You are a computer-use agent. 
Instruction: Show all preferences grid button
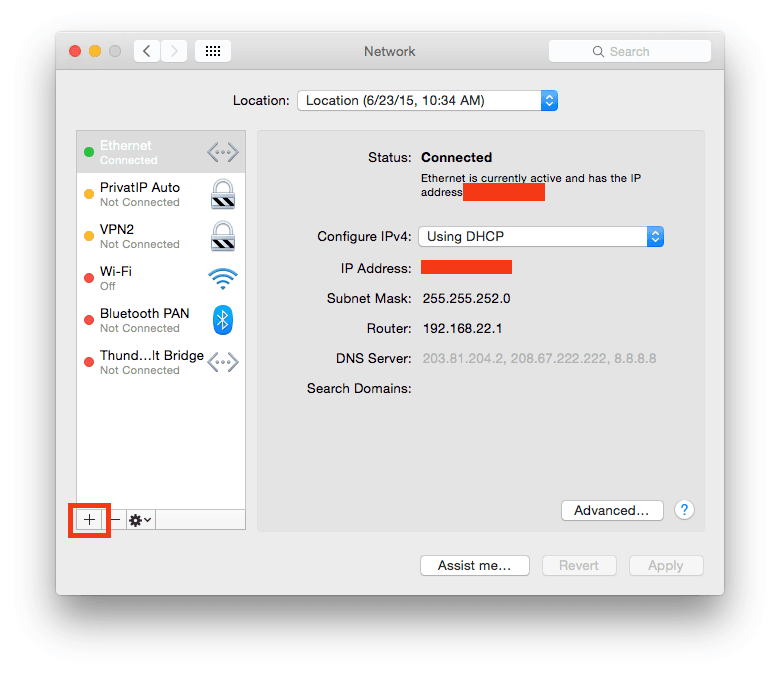point(213,51)
